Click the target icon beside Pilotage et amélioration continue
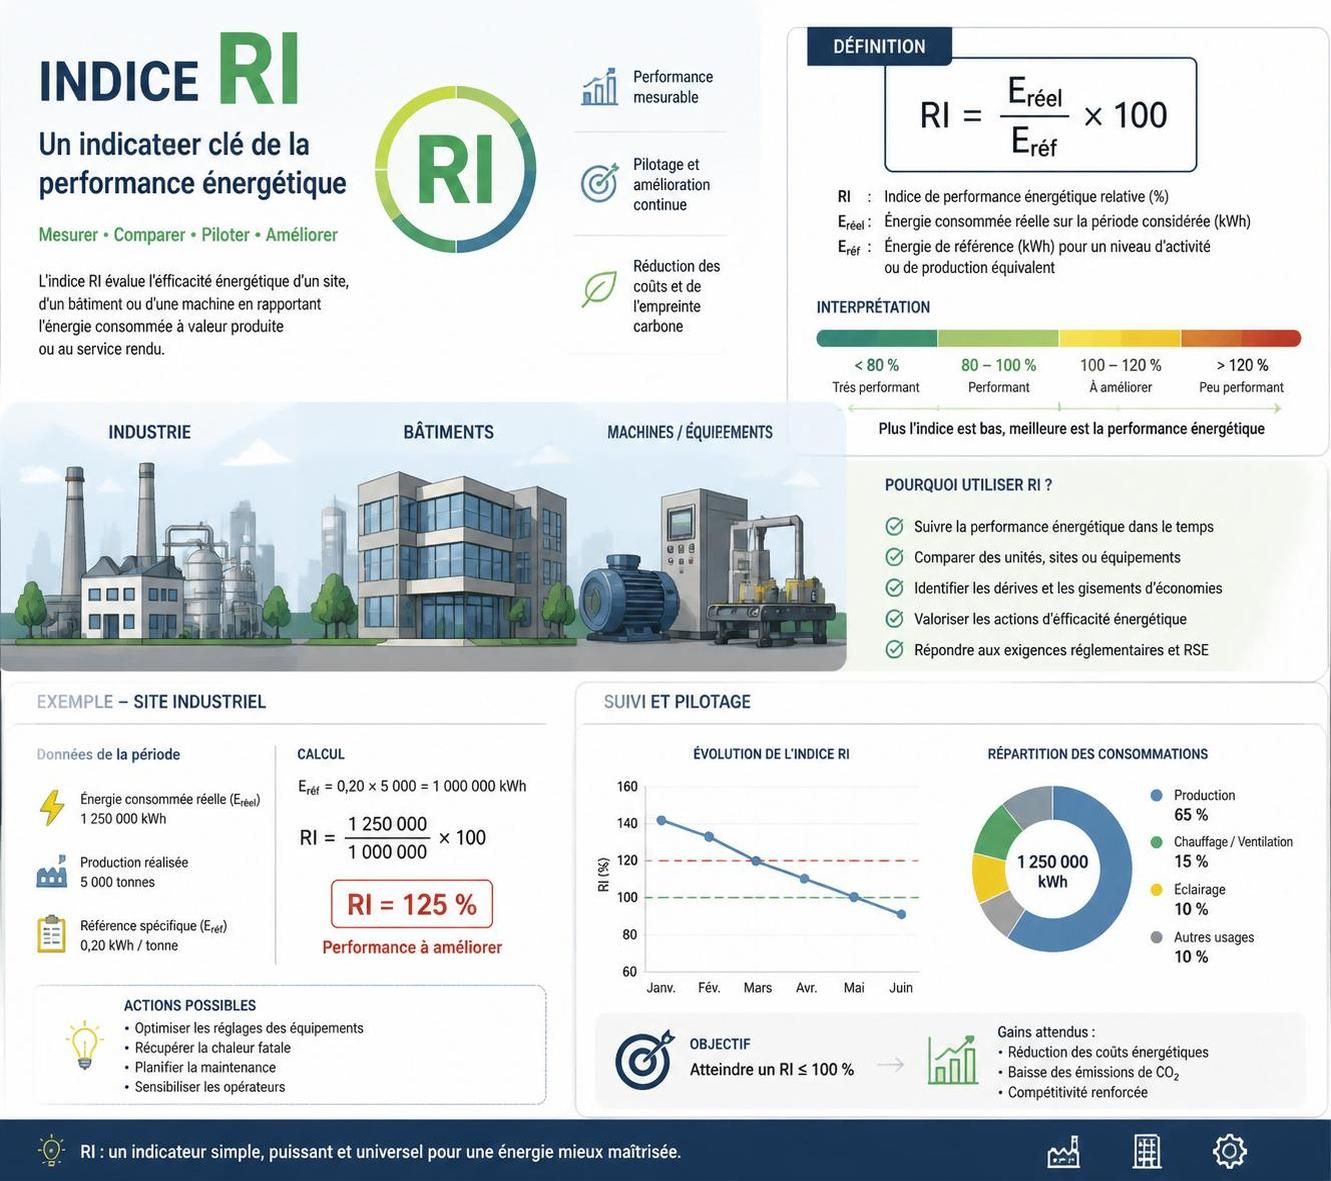The image size is (1331, 1181). pos(599,183)
